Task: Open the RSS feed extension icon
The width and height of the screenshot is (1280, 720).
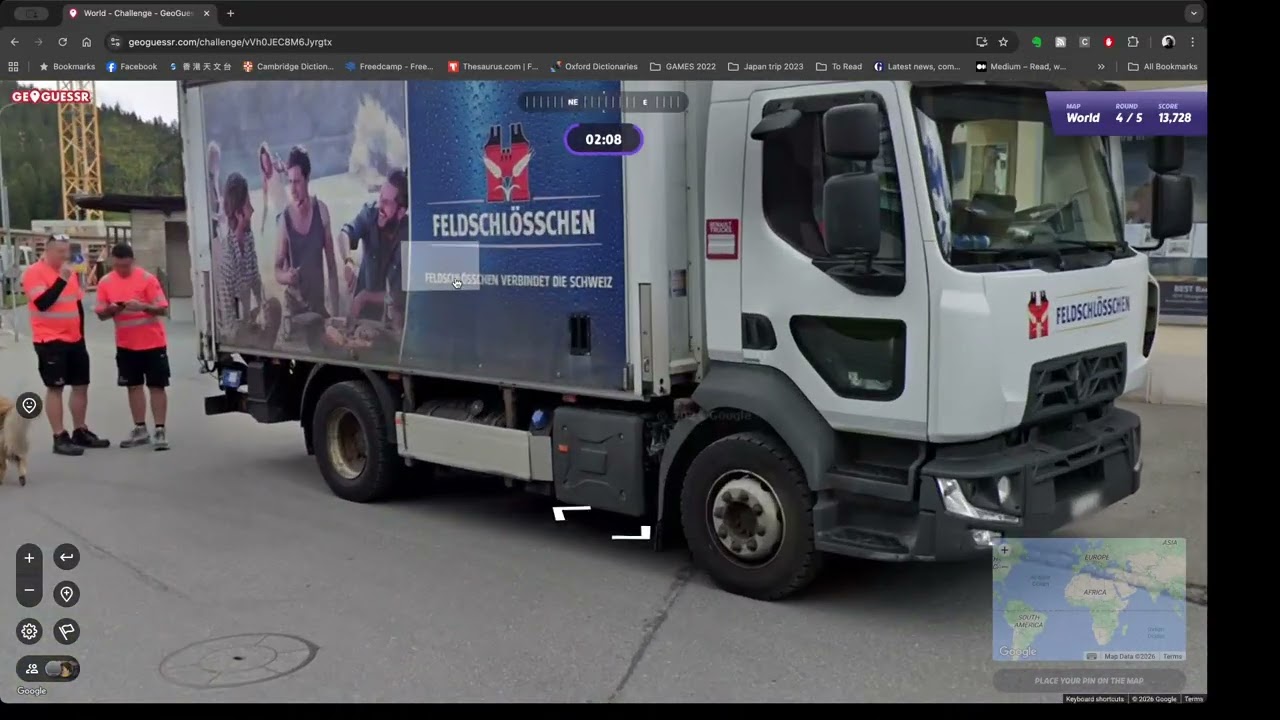Action: pyautogui.click(x=1060, y=42)
